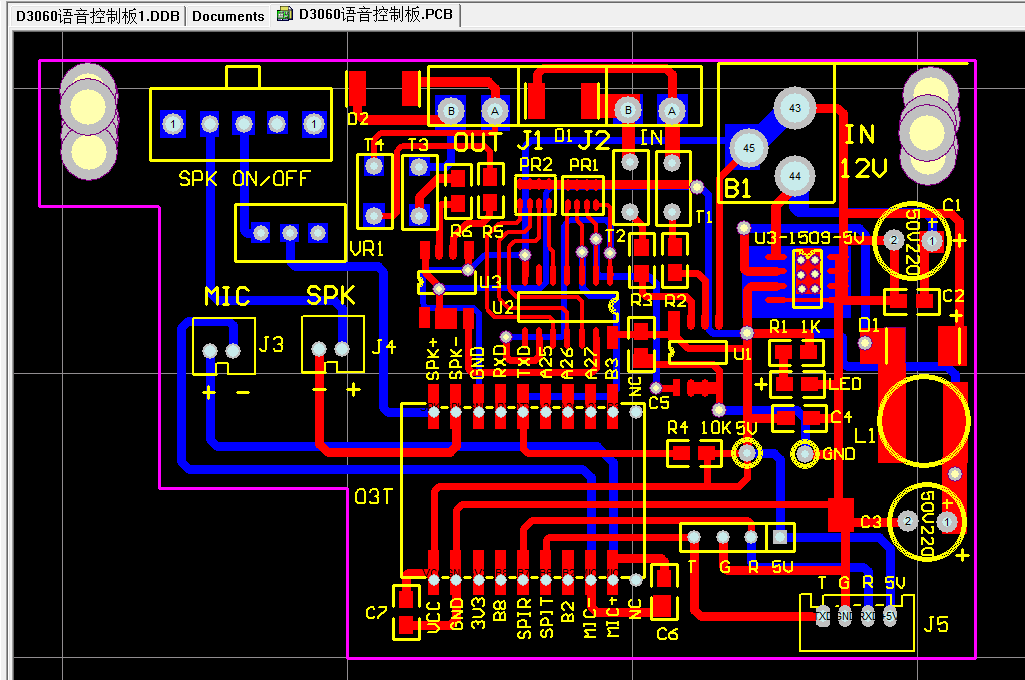Select the C7 capacitor footprint
The height and width of the screenshot is (680, 1025).
click(405, 613)
